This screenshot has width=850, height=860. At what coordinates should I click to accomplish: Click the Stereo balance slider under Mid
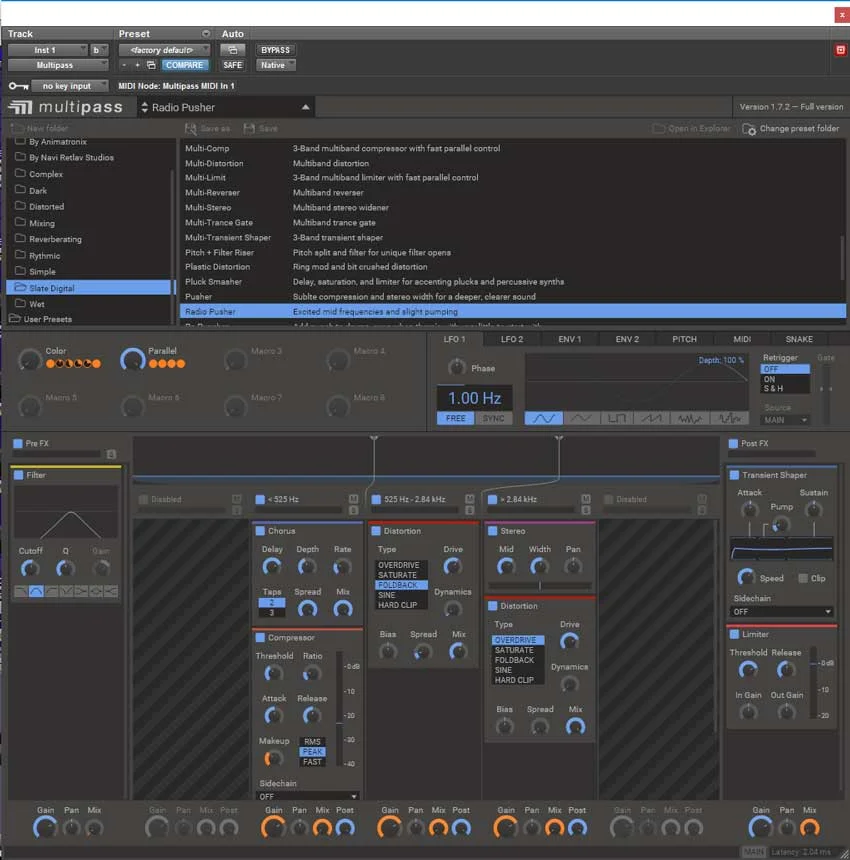coord(540,586)
